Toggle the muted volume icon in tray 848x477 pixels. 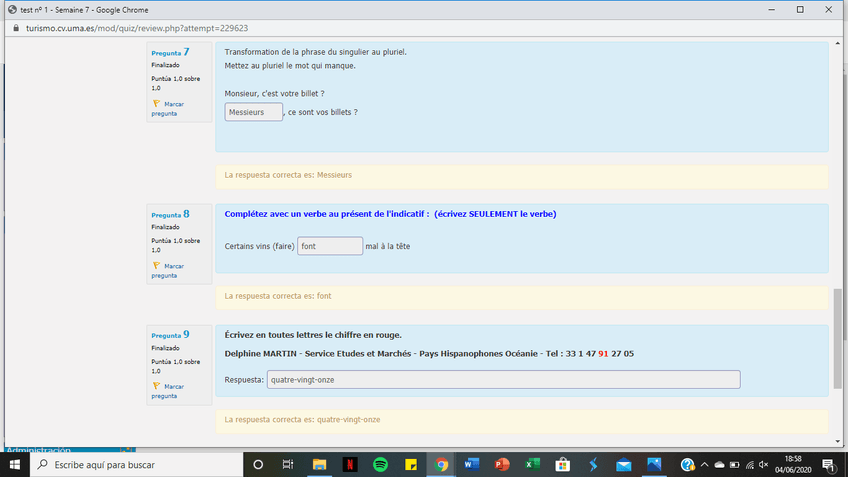click(x=765, y=465)
